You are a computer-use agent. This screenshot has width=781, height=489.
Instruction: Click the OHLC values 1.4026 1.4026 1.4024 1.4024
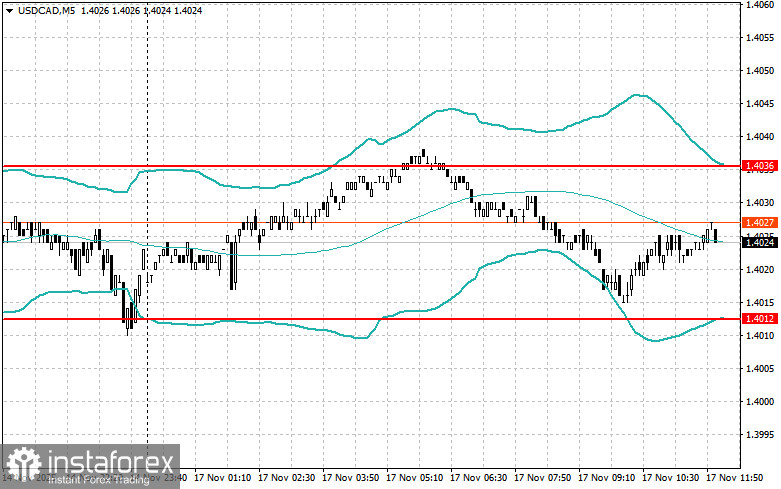(x=141, y=10)
